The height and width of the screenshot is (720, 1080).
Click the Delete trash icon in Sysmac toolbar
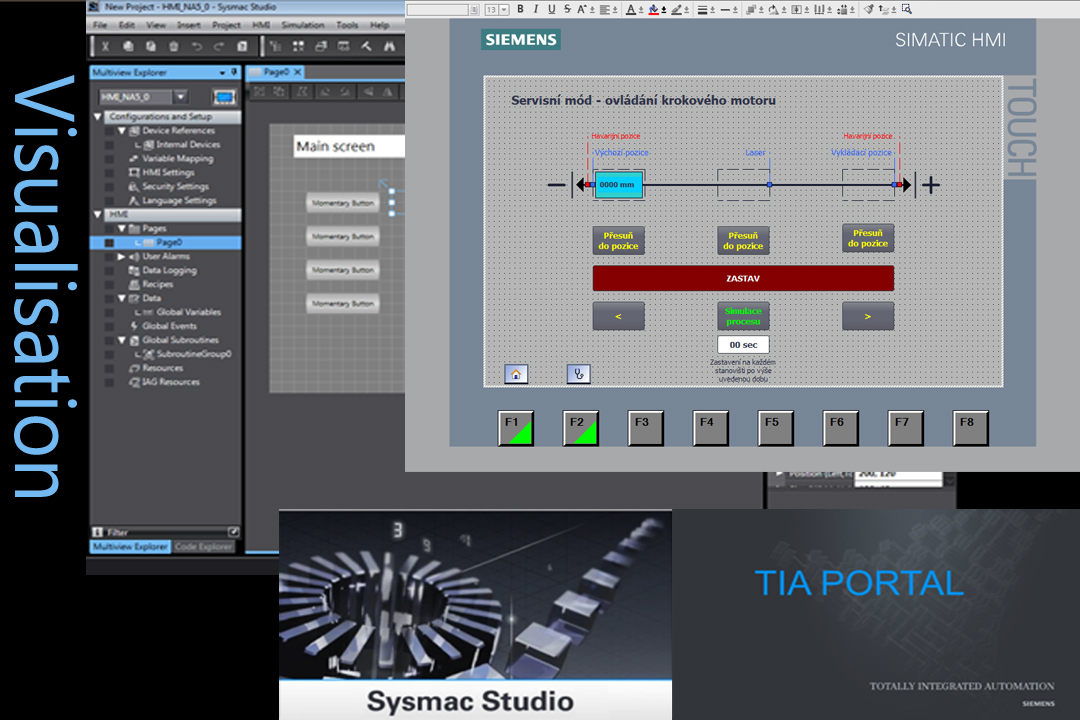[x=174, y=47]
